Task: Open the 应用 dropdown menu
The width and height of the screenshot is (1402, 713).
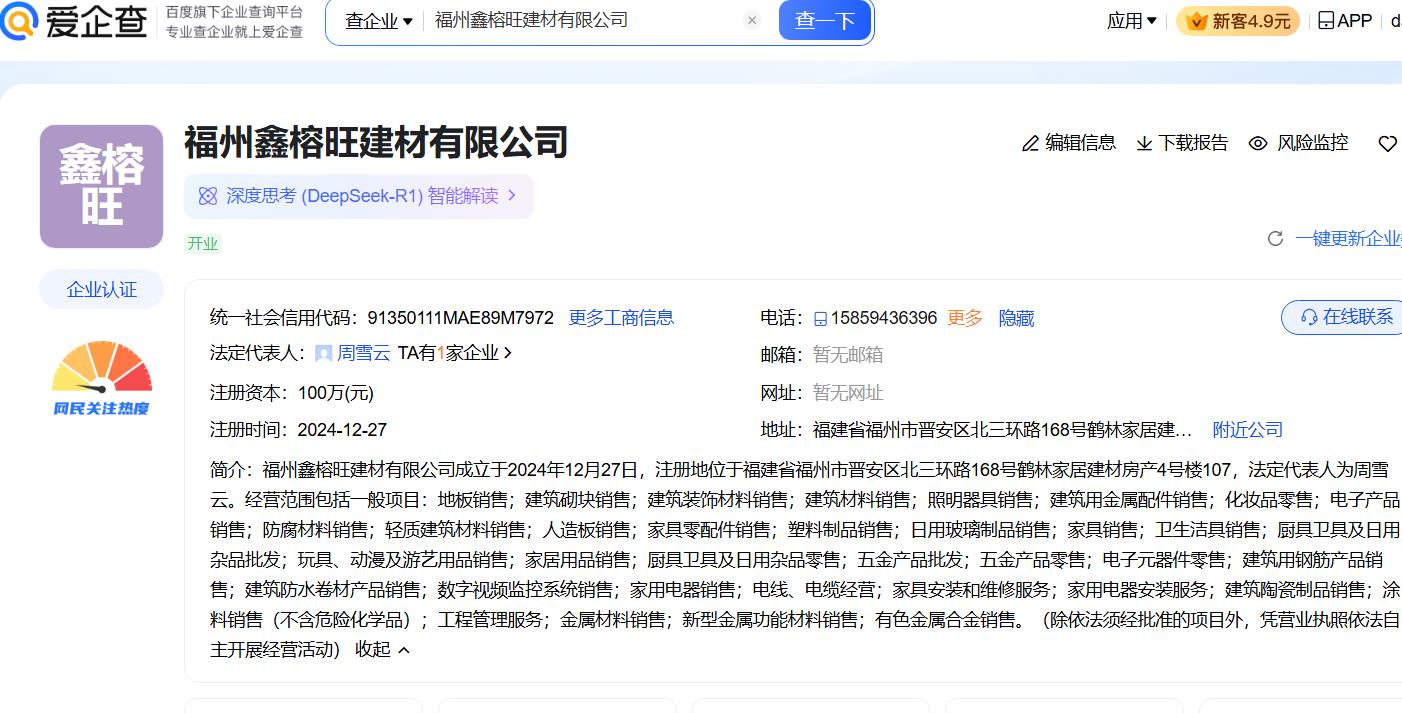Action: [x=1131, y=21]
